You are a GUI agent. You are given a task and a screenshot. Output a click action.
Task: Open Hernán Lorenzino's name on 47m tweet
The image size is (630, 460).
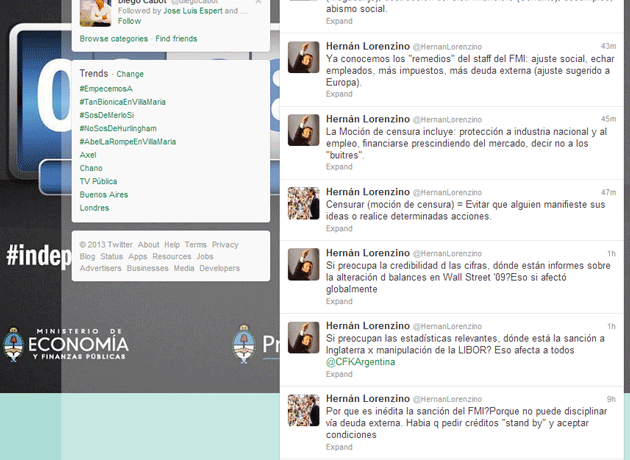368,192
